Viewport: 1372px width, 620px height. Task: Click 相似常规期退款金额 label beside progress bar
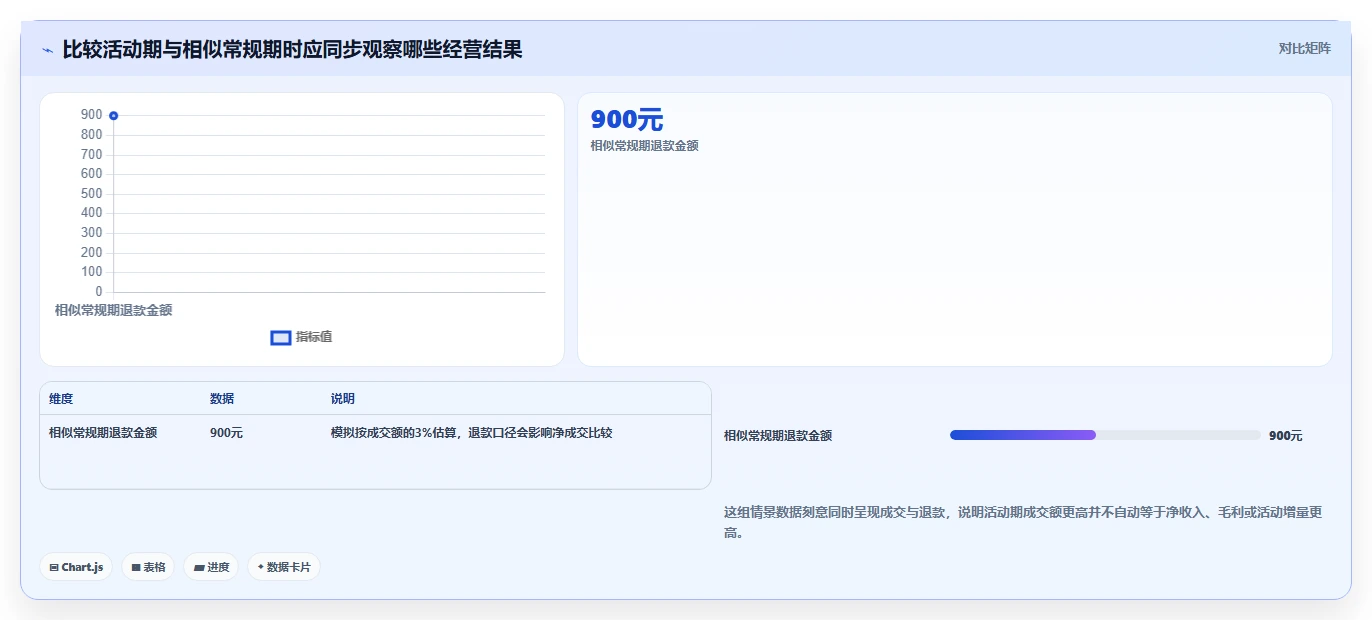pos(778,436)
